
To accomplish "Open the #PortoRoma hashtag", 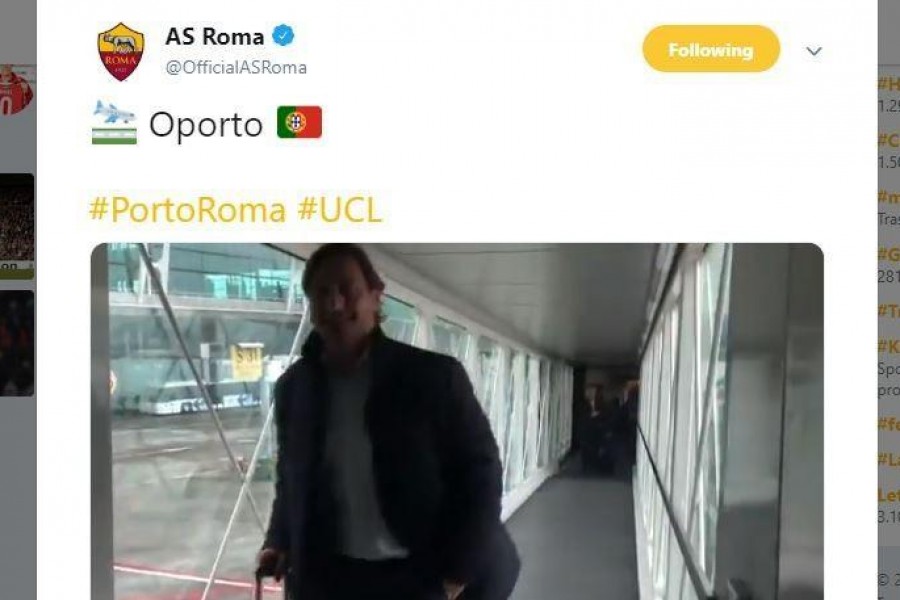I will point(187,210).
